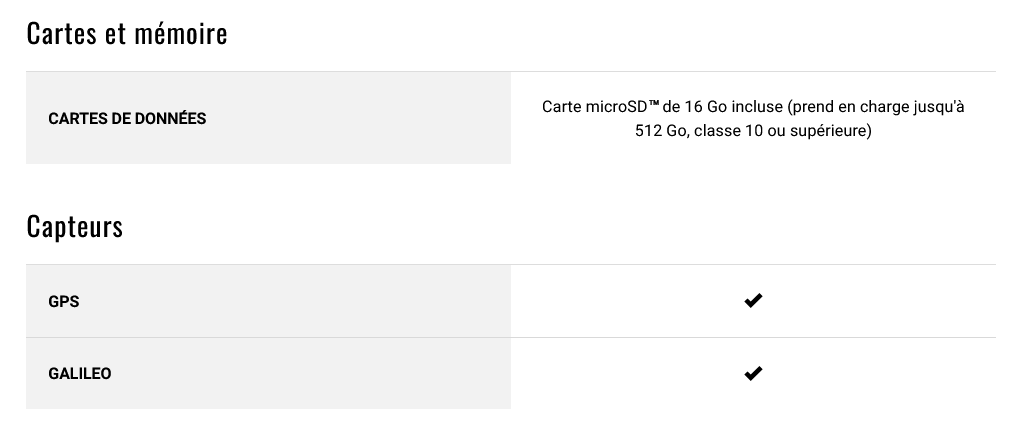Screen dimensions: 1029x433
Task: Click the GALILEO row label
Action: click(x=79, y=374)
